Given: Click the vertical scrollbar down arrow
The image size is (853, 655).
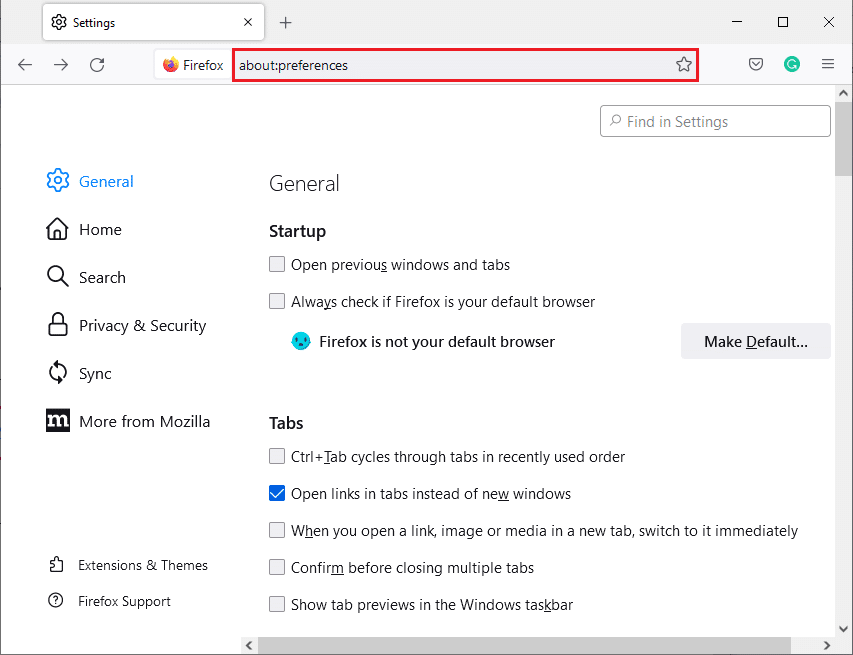Looking at the screenshot, I should 844,629.
